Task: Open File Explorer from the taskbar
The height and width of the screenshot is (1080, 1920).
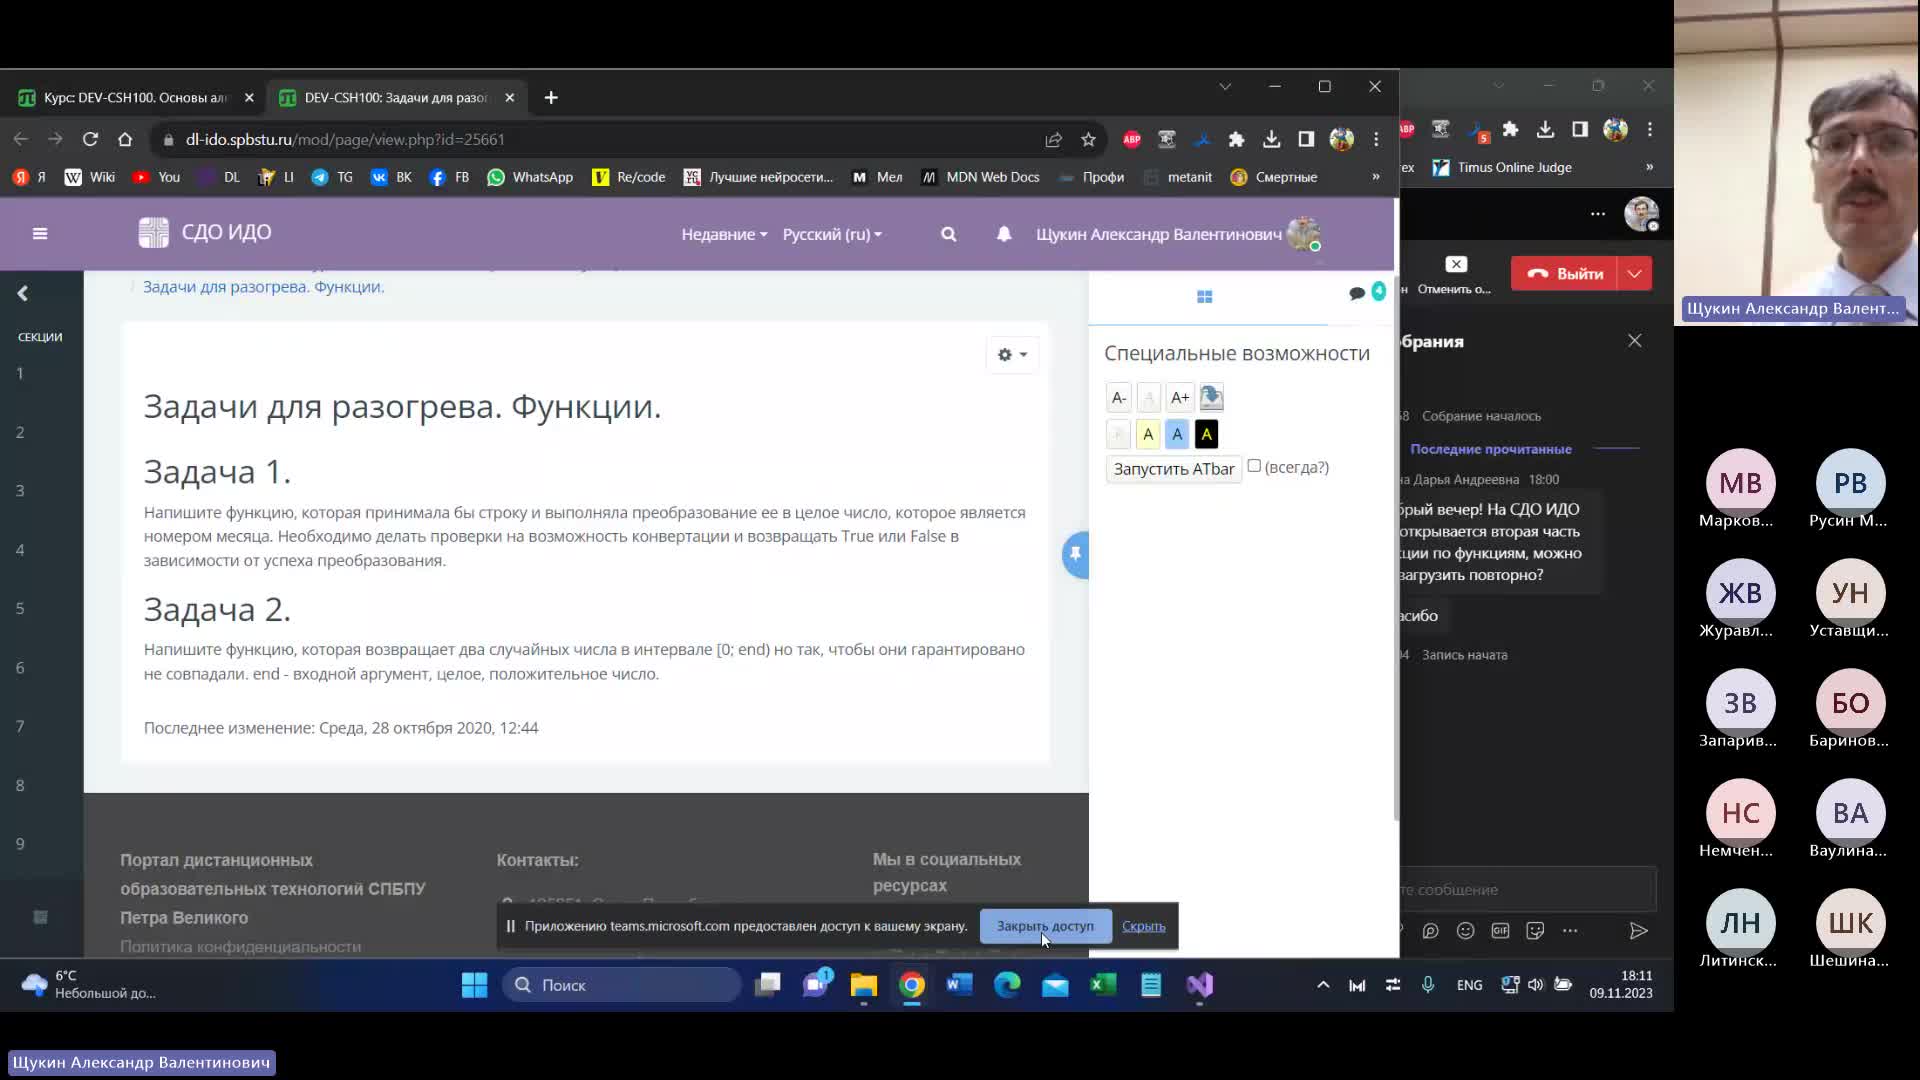Action: coord(864,985)
